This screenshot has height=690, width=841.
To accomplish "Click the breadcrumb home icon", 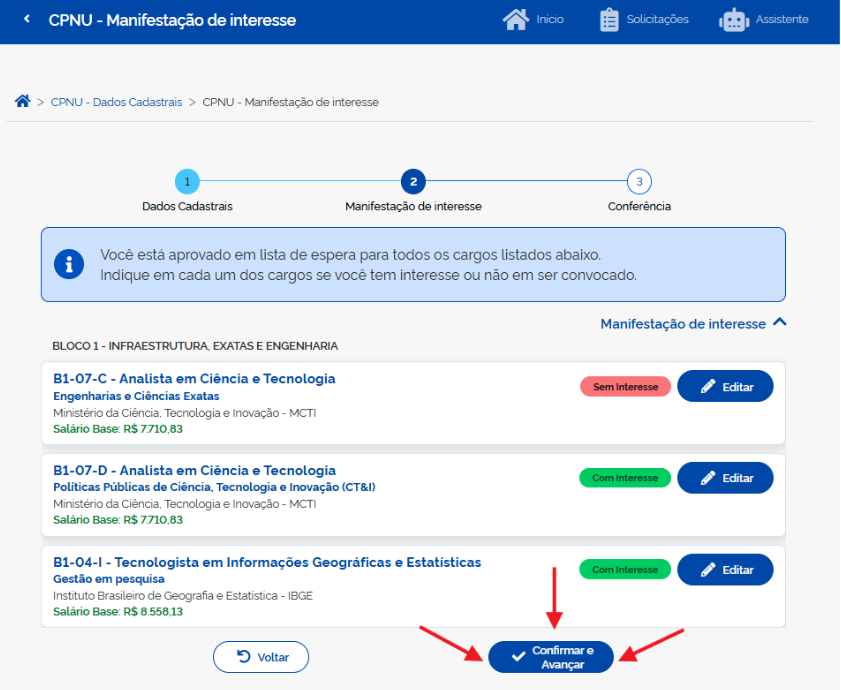I will (22, 102).
